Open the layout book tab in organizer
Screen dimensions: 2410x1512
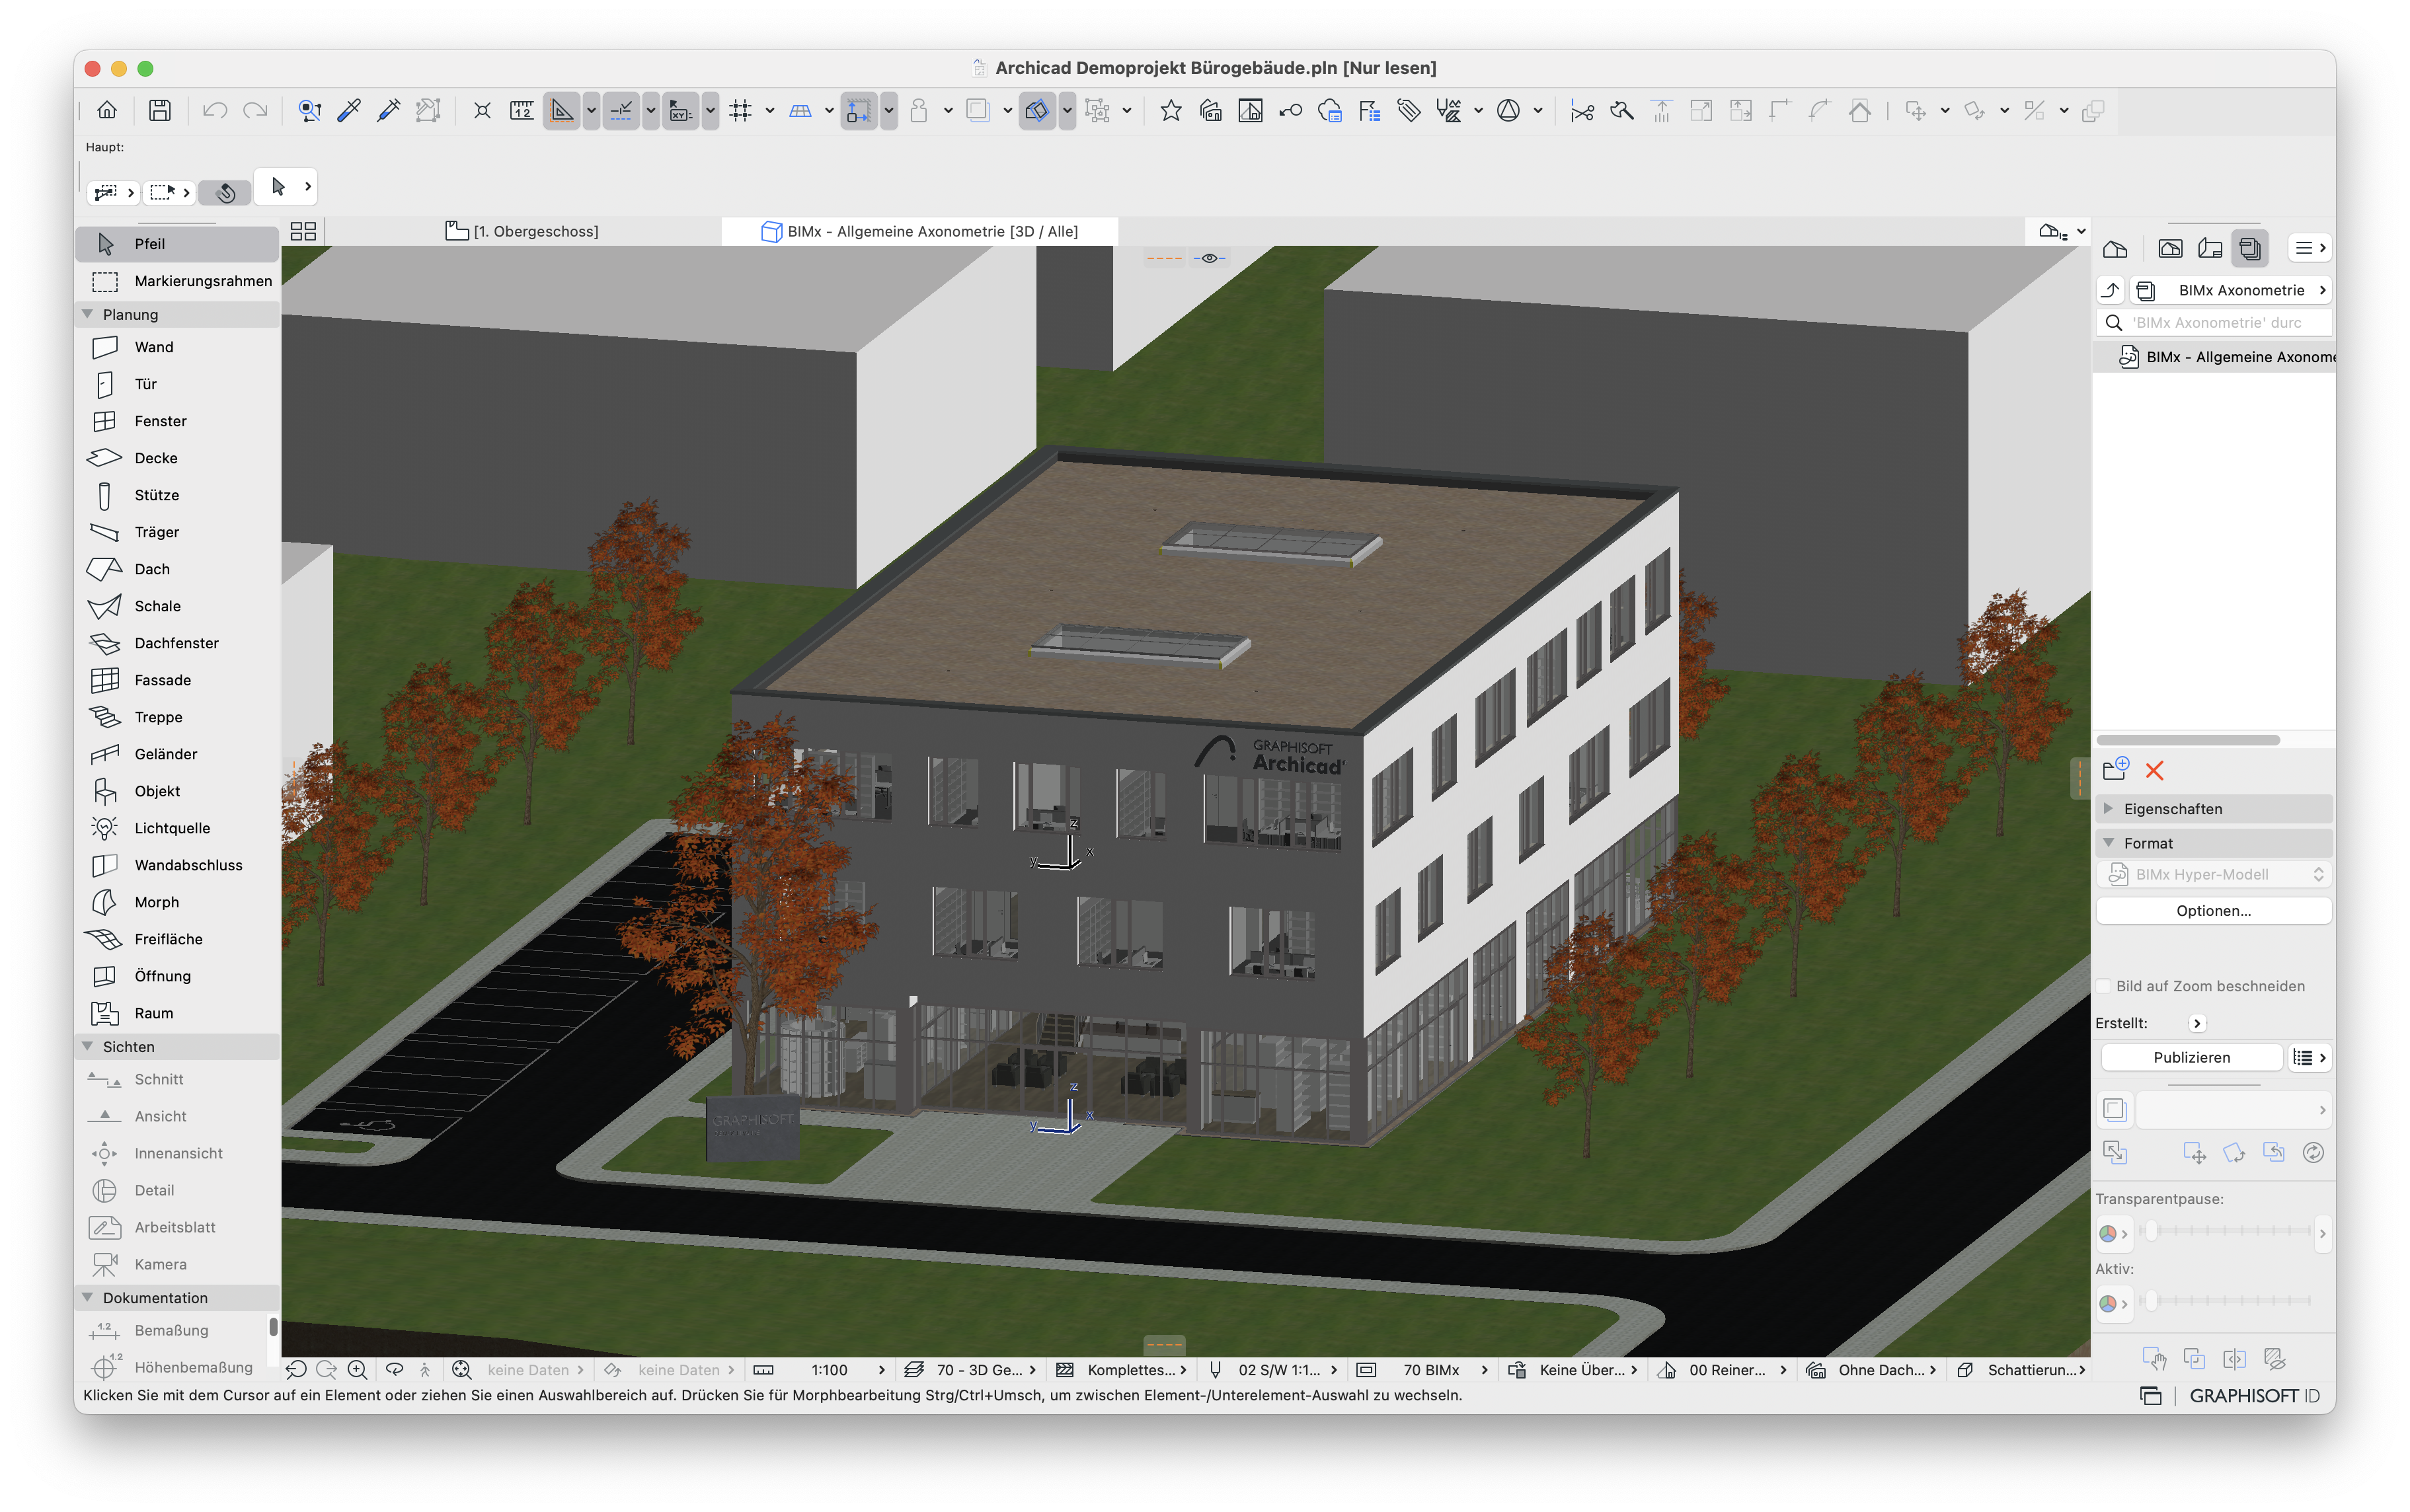click(2210, 248)
